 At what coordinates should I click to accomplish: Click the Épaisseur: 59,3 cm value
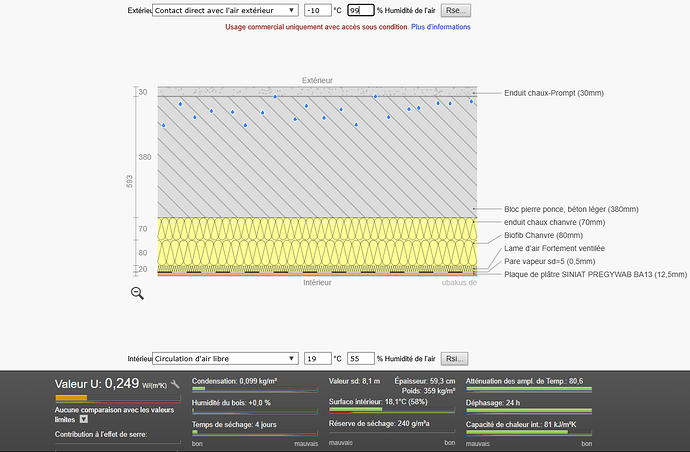tap(425, 381)
